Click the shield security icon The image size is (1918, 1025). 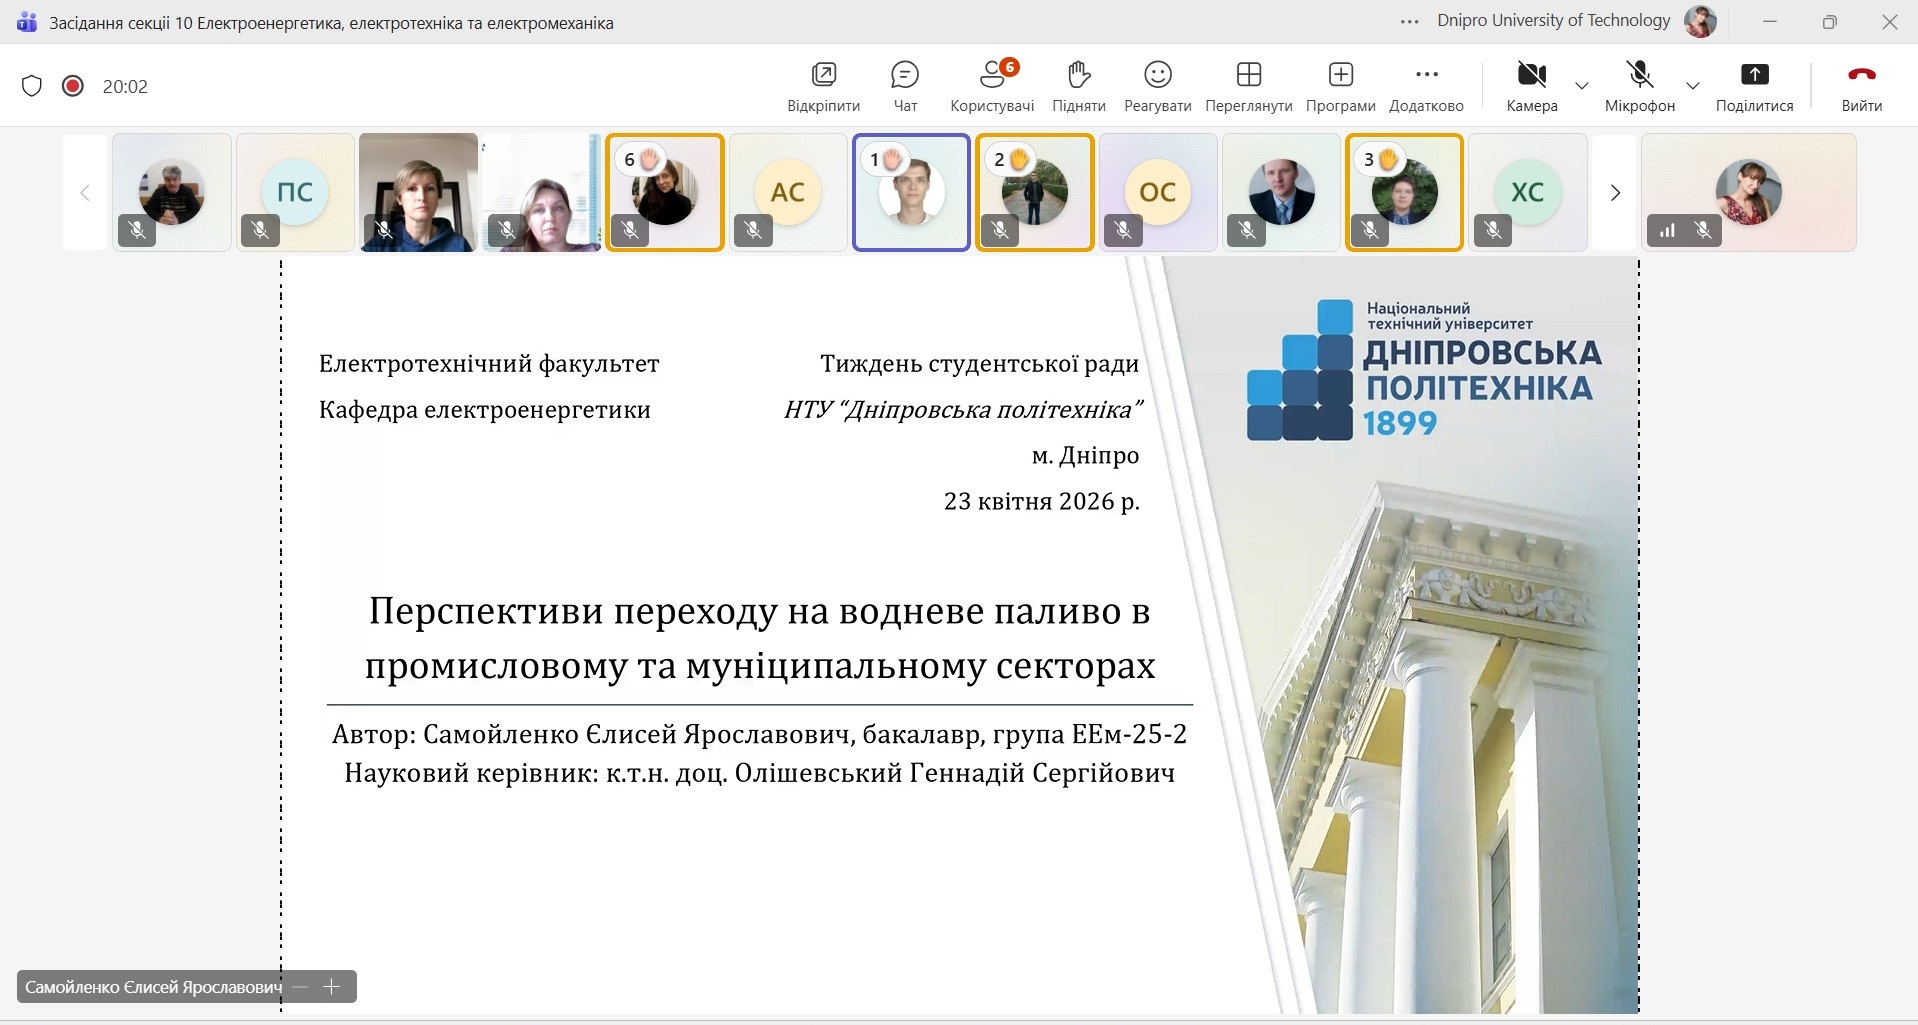point(32,86)
